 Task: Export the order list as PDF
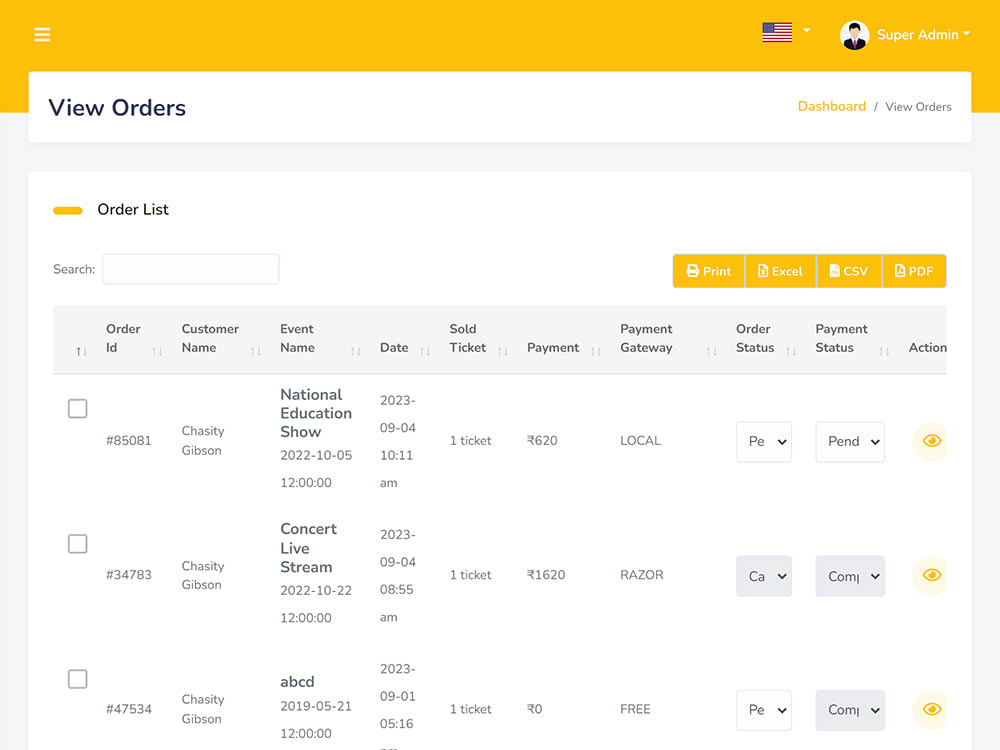(x=914, y=271)
